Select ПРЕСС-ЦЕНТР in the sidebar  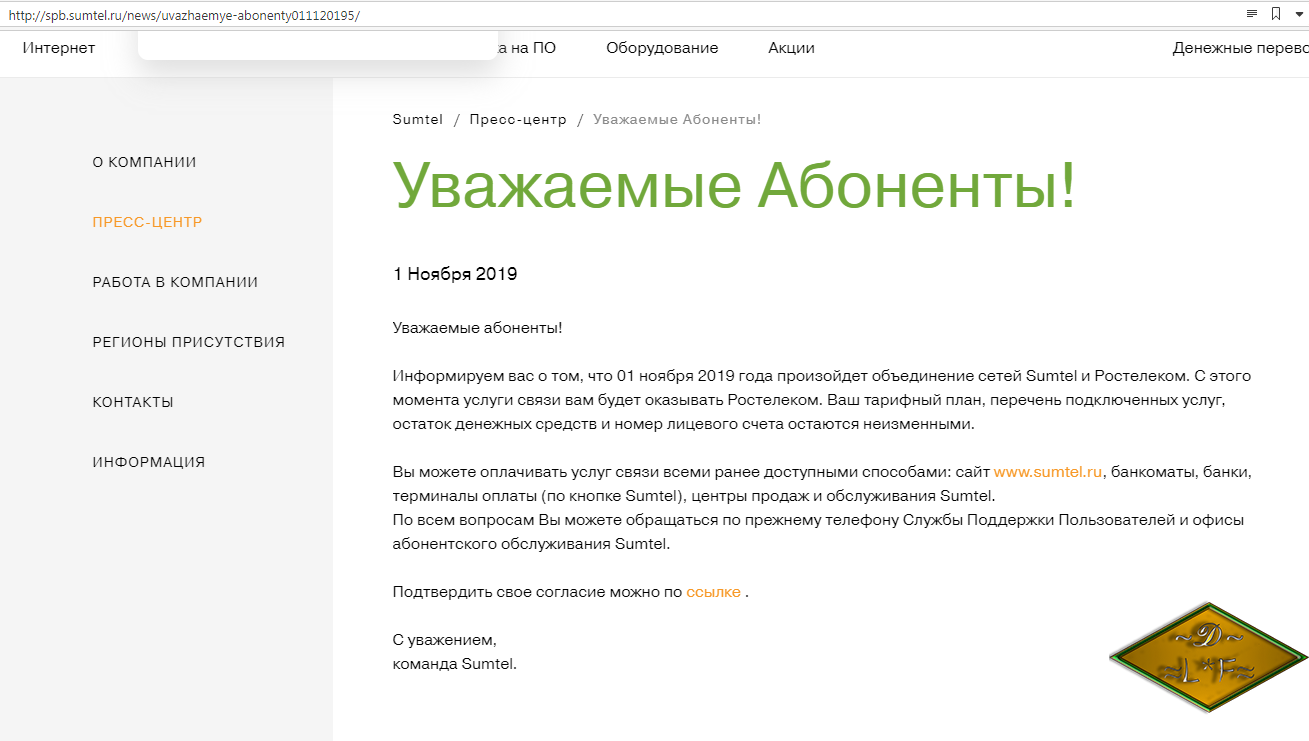148,222
